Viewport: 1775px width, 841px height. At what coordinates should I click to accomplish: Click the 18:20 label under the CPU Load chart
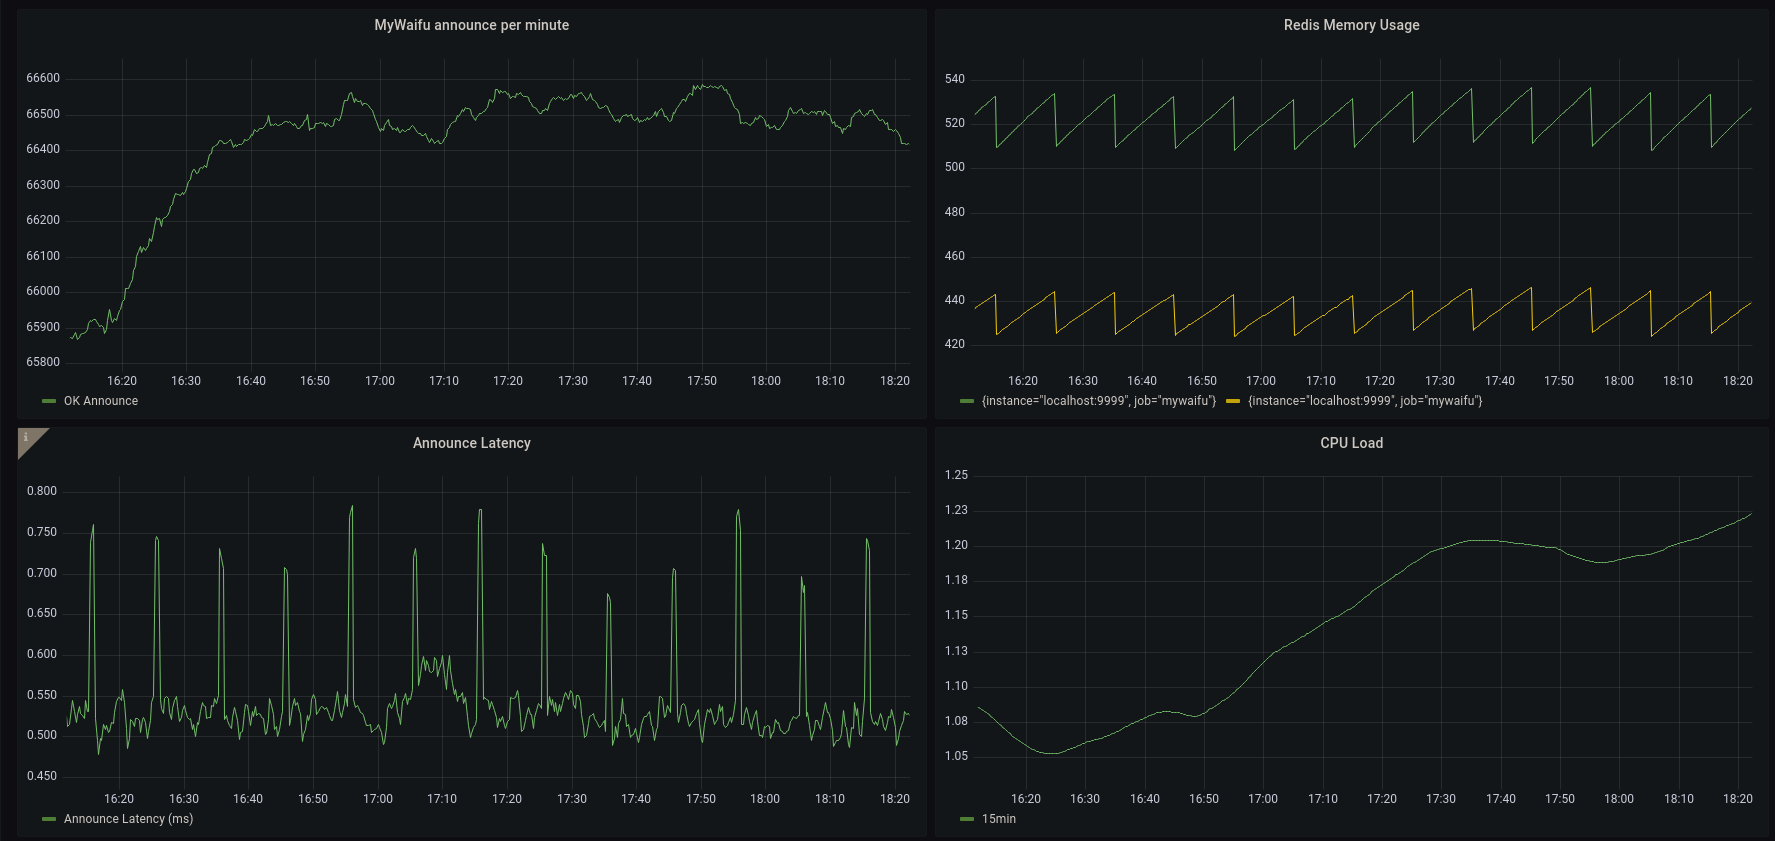(x=1738, y=799)
